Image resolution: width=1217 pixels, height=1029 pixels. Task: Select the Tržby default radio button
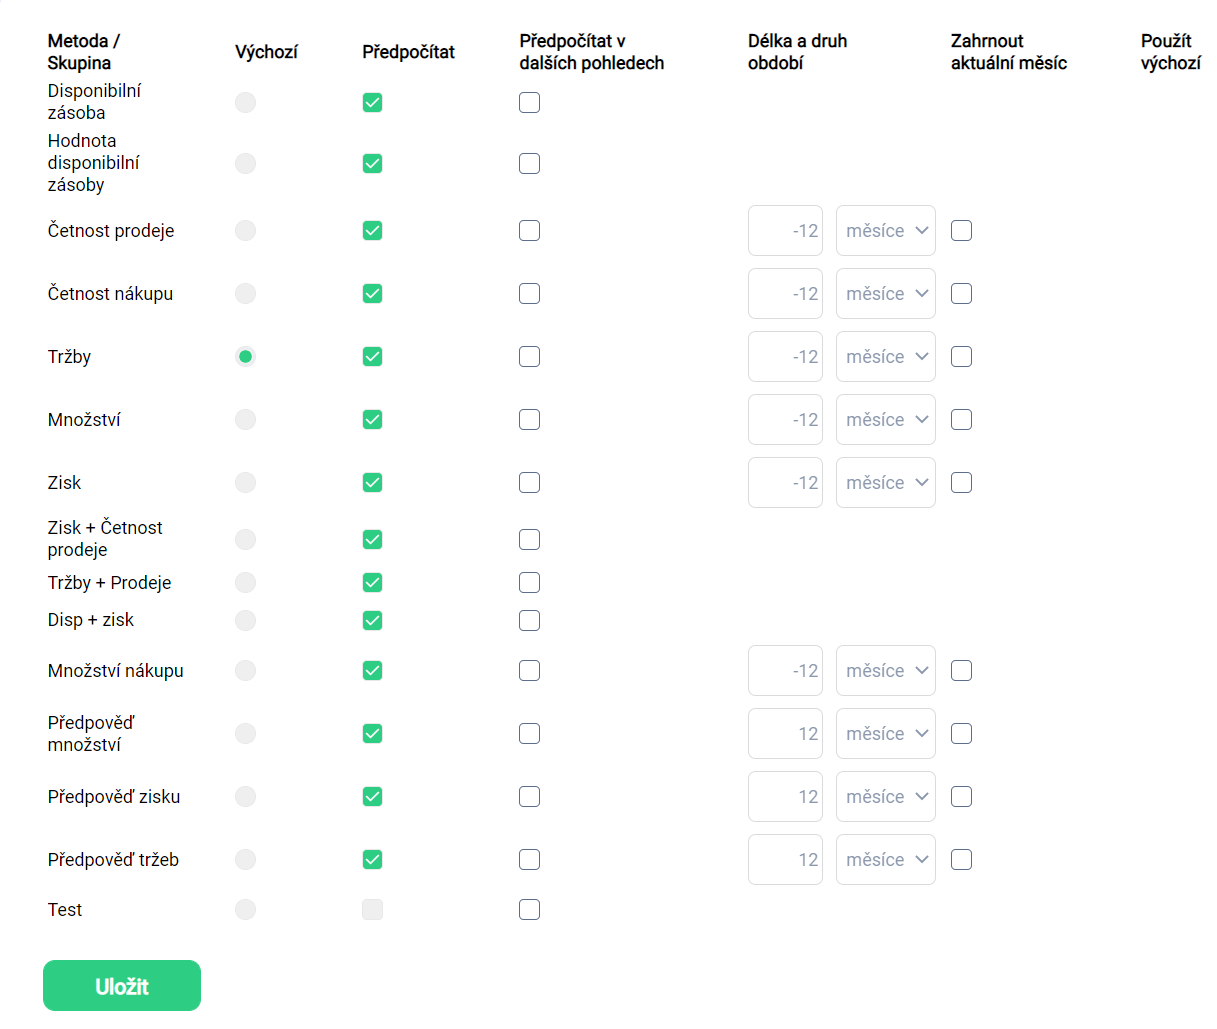tap(245, 357)
